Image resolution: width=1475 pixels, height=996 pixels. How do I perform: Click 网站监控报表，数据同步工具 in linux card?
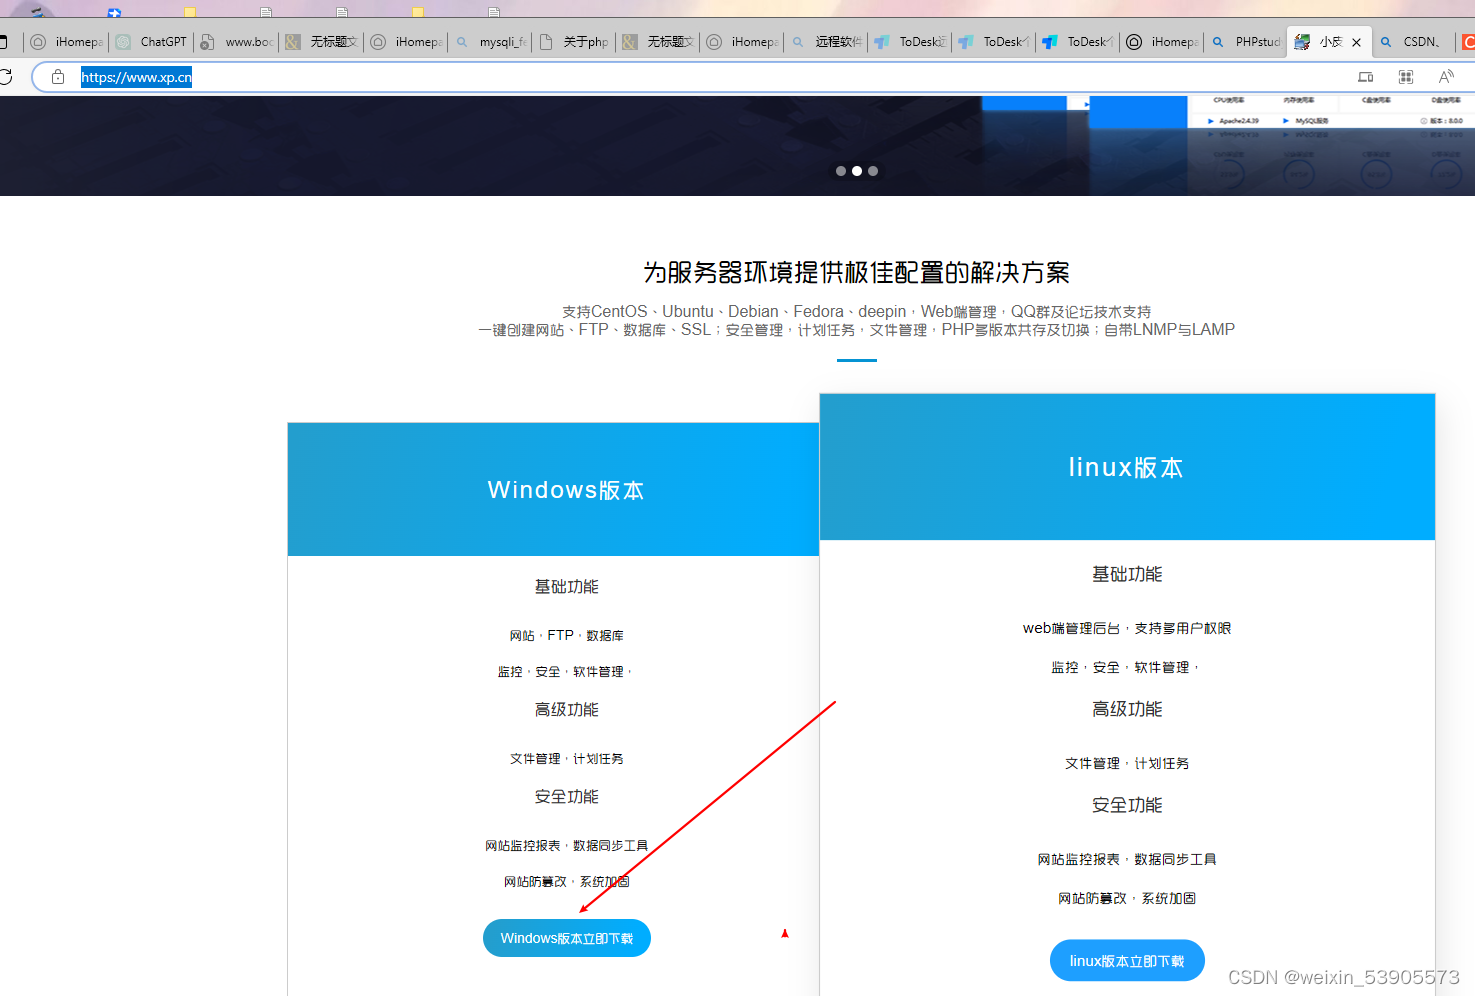coord(1127,859)
